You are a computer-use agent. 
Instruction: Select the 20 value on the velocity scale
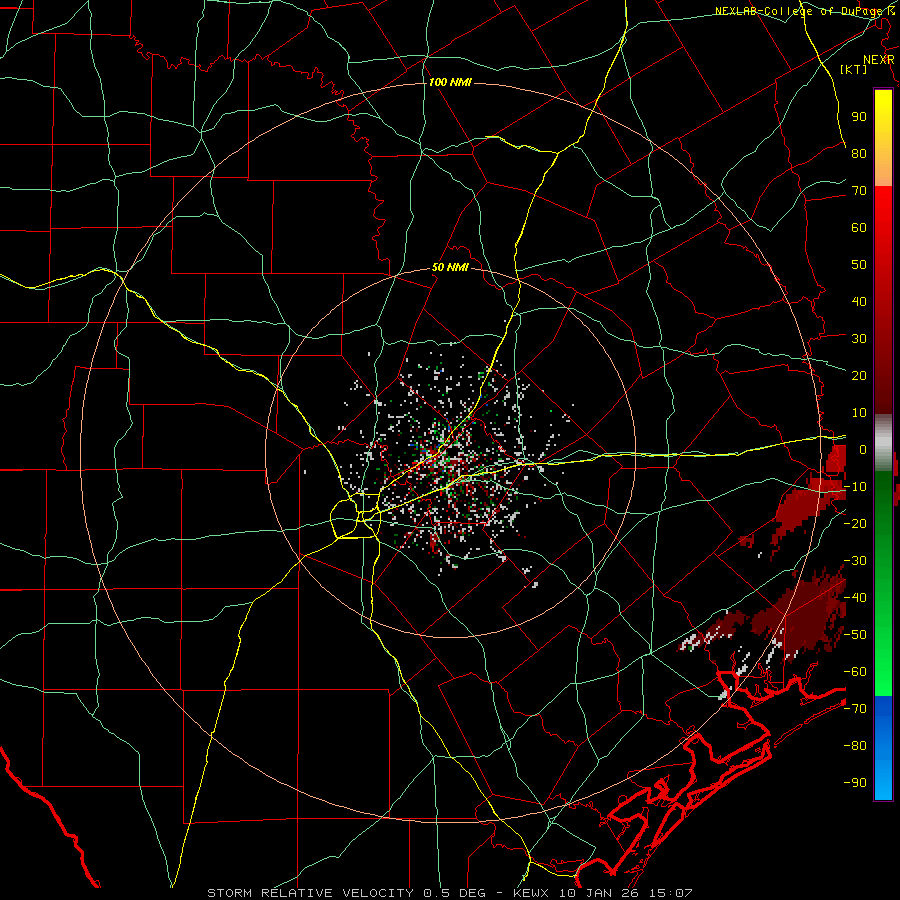tap(859, 375)
